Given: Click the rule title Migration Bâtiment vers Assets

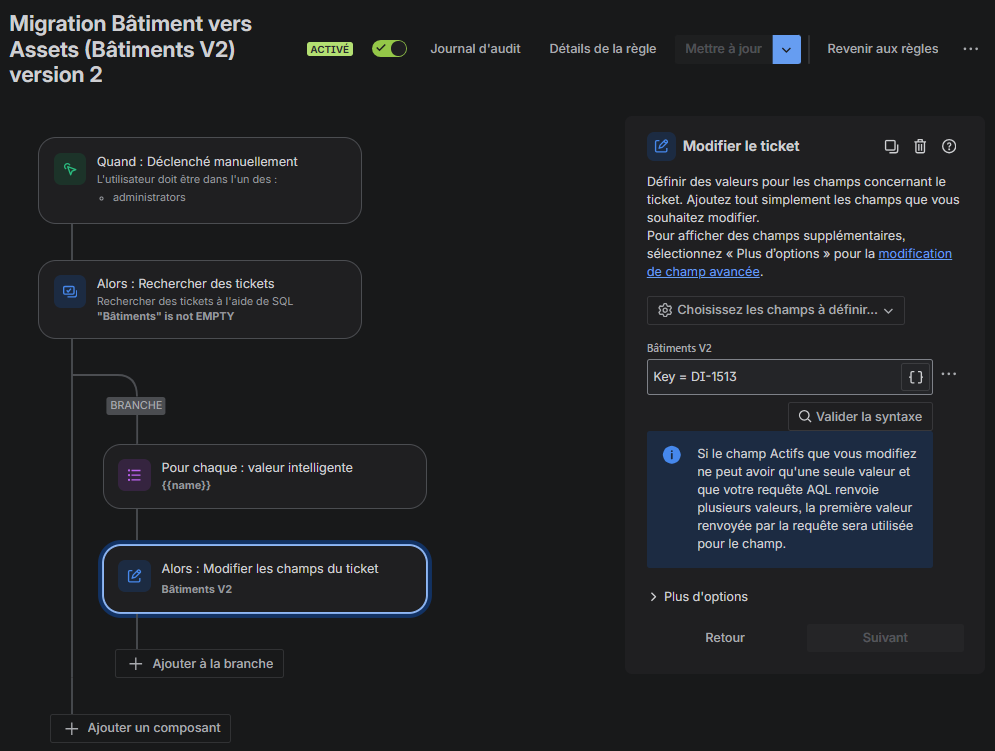Looking at the screenshot, I should pyautogui.click(x=130, y=50).
